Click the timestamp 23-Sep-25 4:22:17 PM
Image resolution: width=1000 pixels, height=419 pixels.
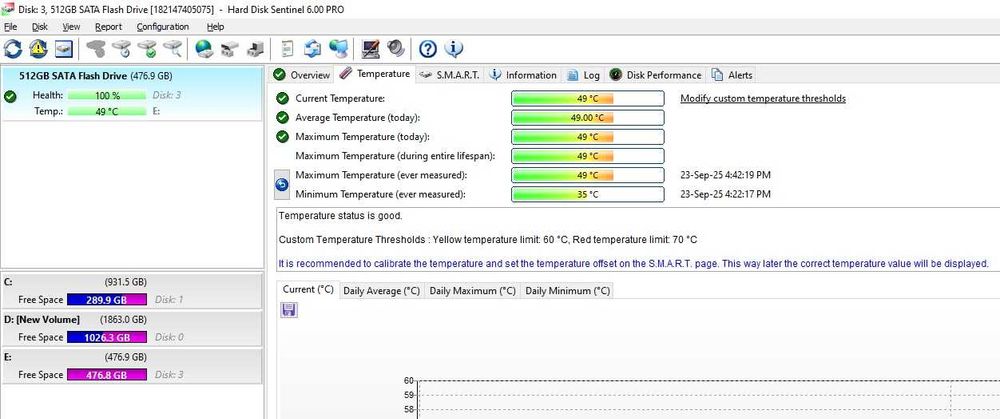point(725,194)
